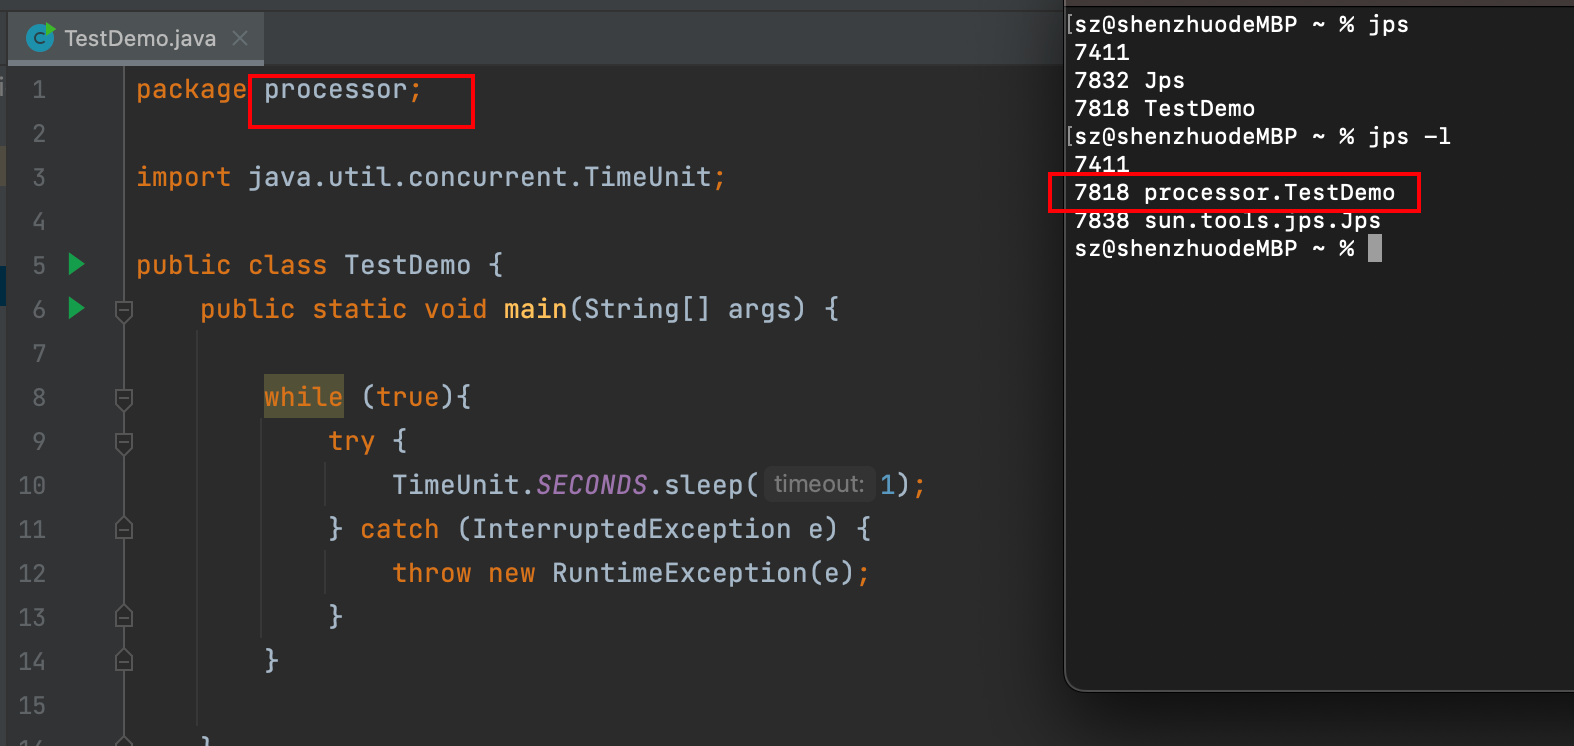Click line number 3 in the gutter

tap(39, 177)
